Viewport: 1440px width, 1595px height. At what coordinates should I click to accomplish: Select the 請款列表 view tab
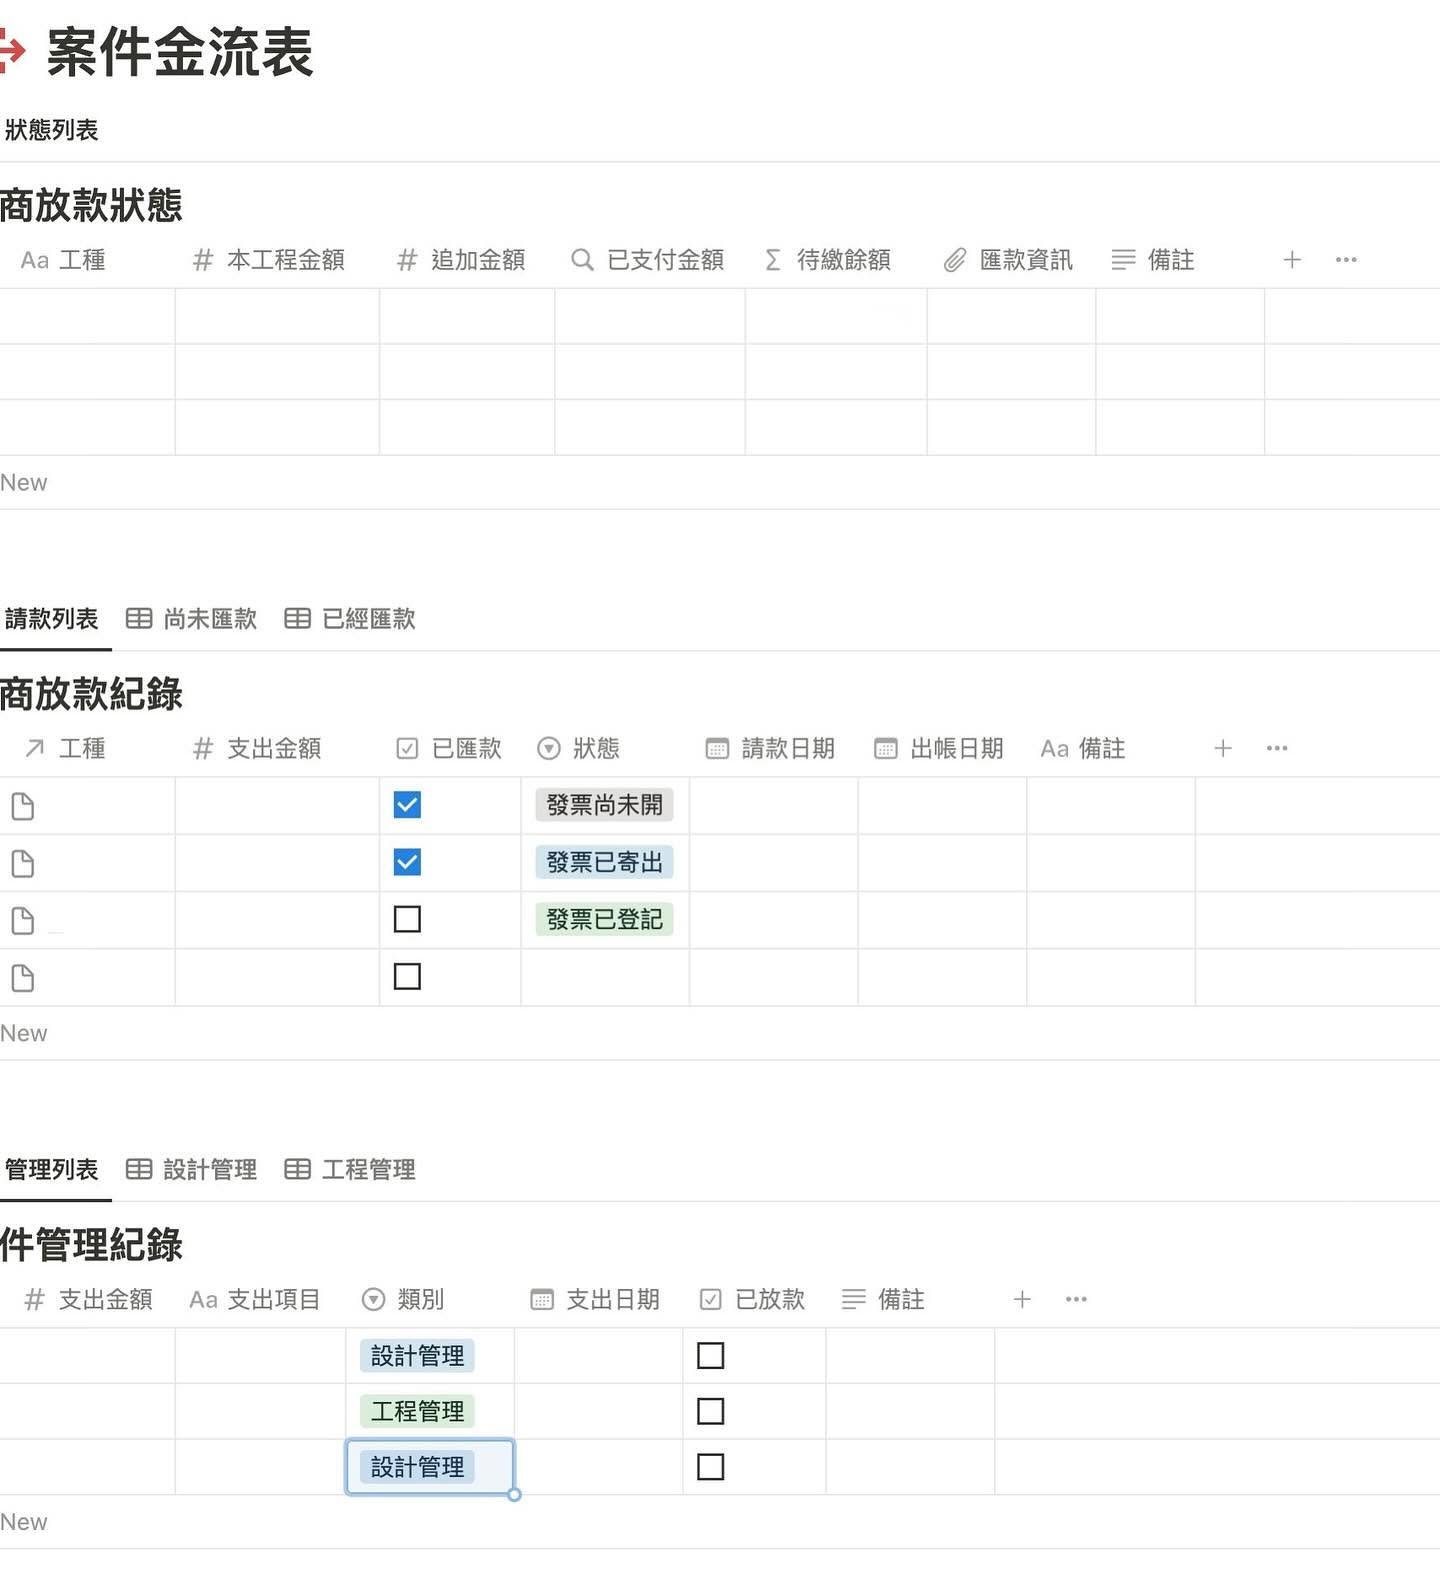[51, 619]
